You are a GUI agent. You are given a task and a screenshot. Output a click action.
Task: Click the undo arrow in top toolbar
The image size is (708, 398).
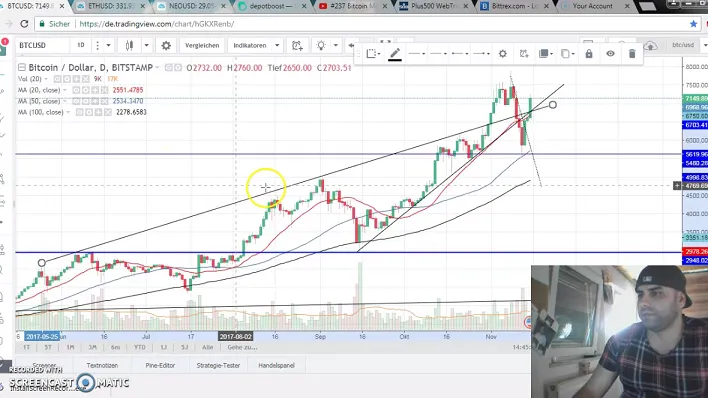click(x=351, y=45)
